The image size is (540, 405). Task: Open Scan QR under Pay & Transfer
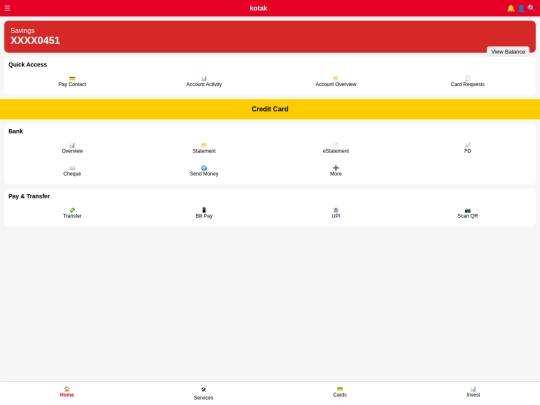click(467, 213)
